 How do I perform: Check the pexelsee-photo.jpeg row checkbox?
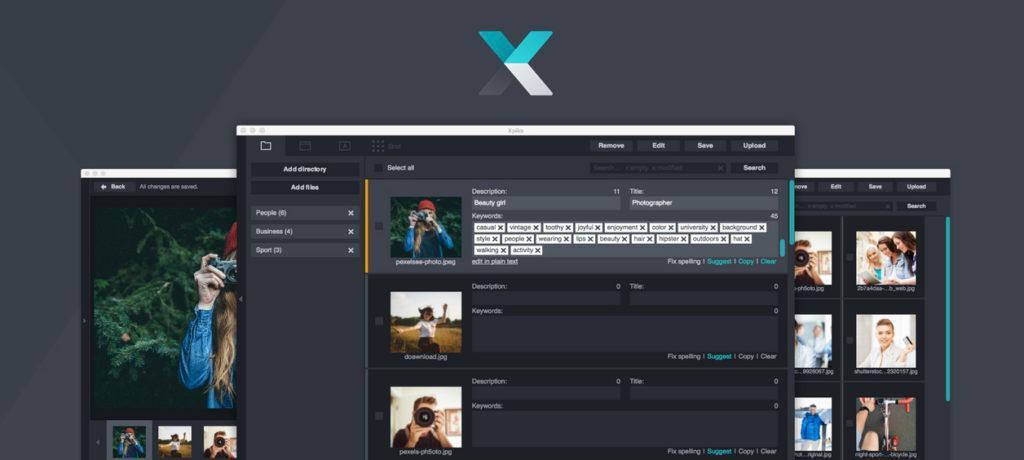point(379,225)
